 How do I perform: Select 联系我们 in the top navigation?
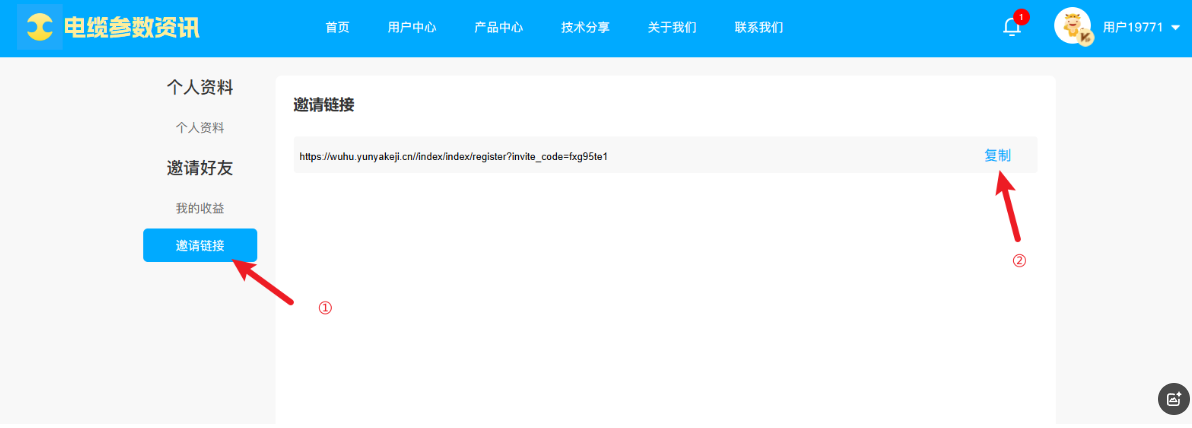click(x=758, y=28)
